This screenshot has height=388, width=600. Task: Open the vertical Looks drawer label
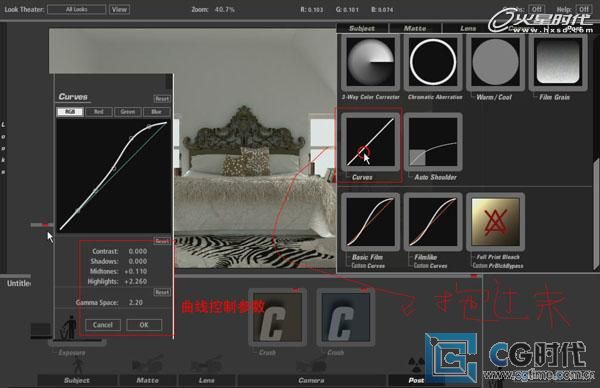coord(3,148)
